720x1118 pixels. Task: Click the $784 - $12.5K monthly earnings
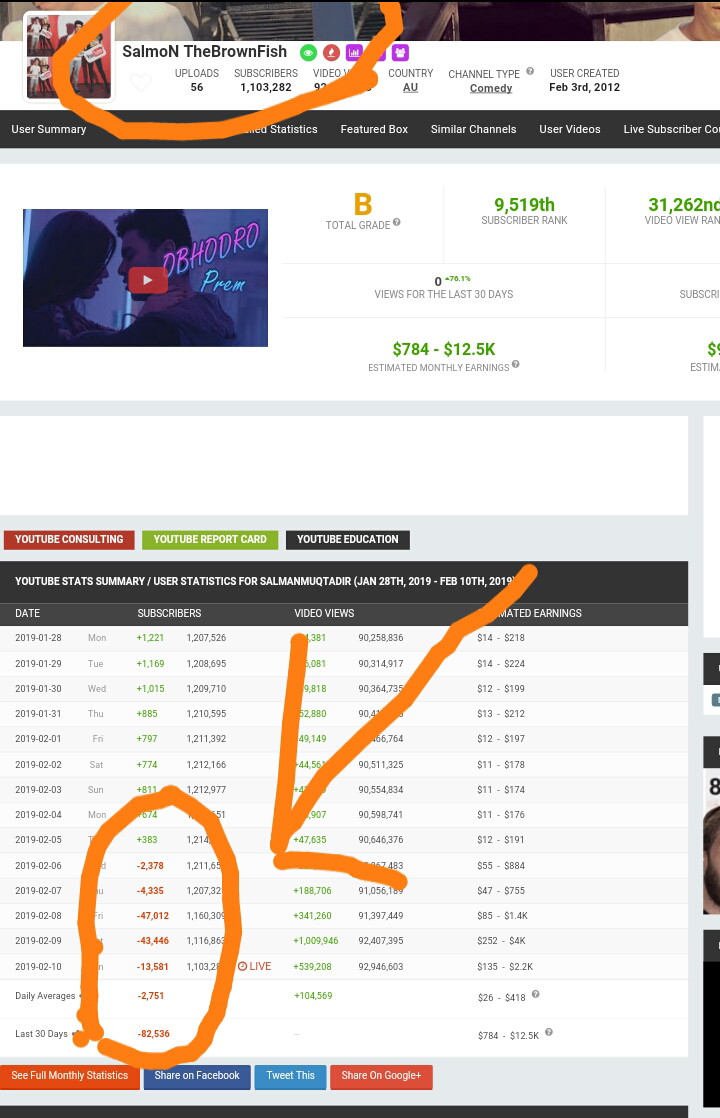(x=443, y=349)
